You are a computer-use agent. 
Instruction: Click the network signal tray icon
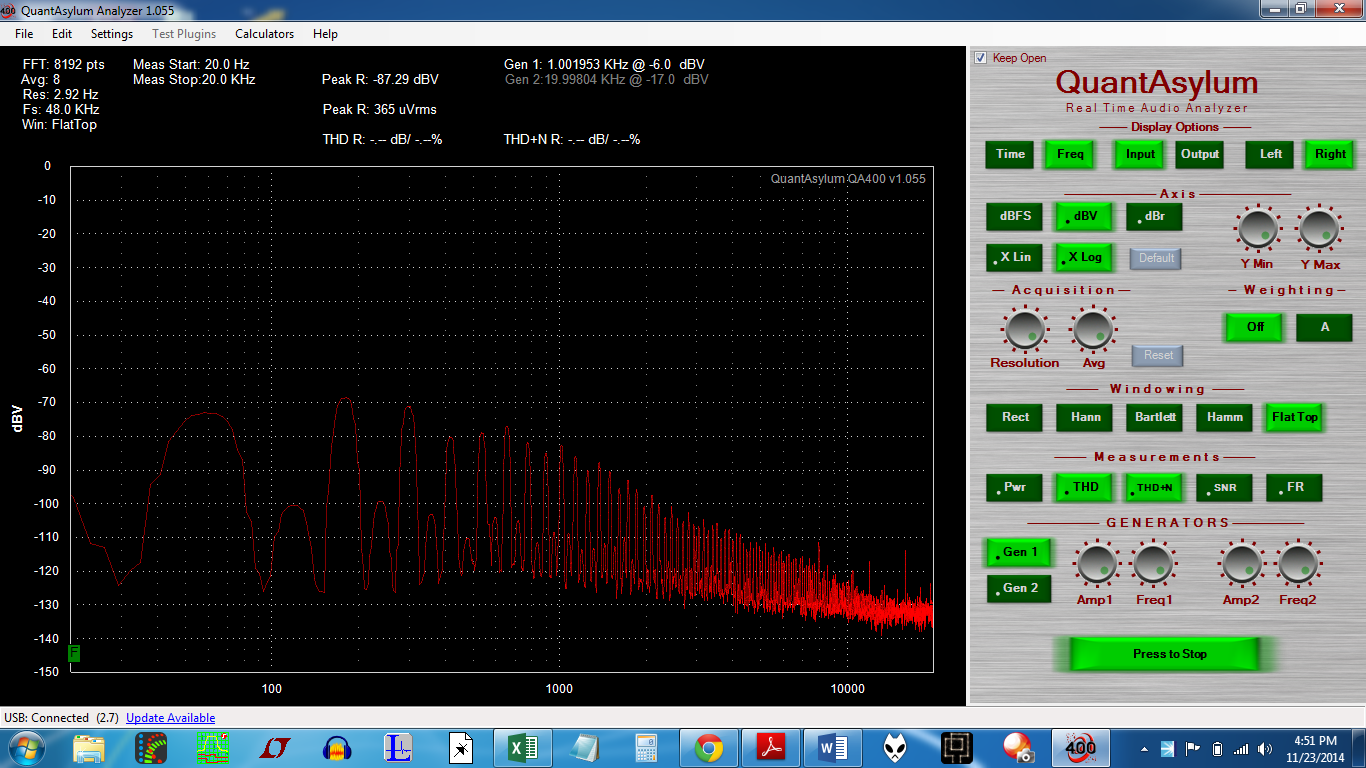coord(1241,748)
